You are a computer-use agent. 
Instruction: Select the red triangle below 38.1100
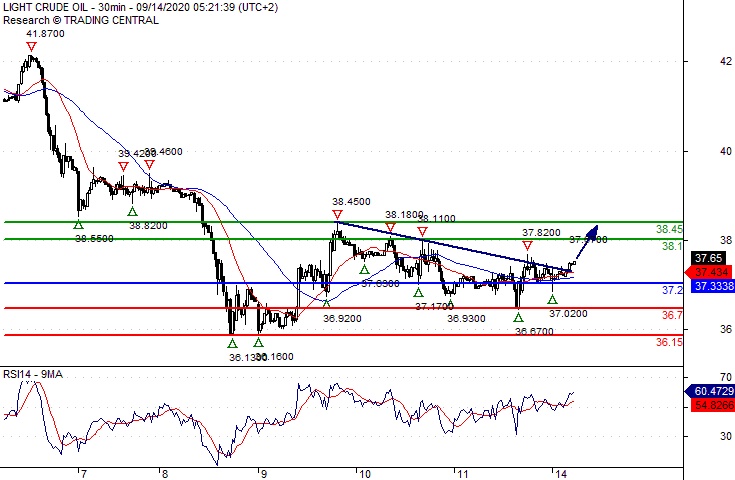[422, 232]
